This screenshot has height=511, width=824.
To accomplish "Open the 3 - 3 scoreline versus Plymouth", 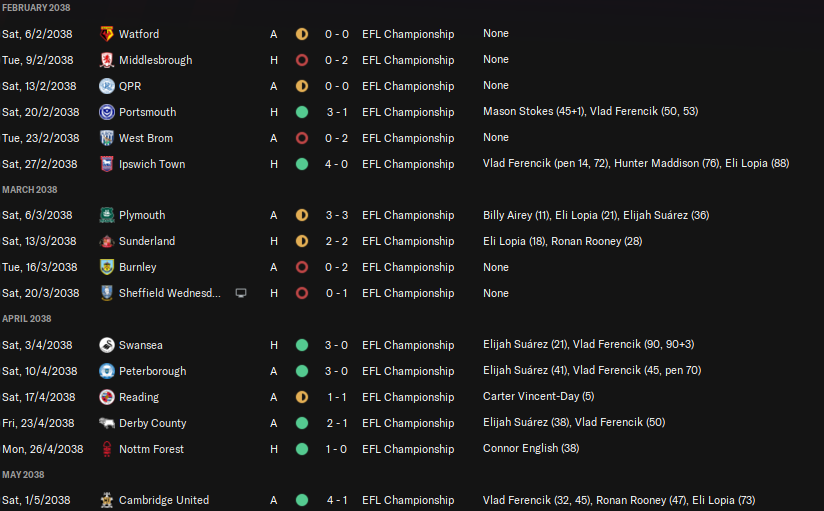I will point(336,215).
